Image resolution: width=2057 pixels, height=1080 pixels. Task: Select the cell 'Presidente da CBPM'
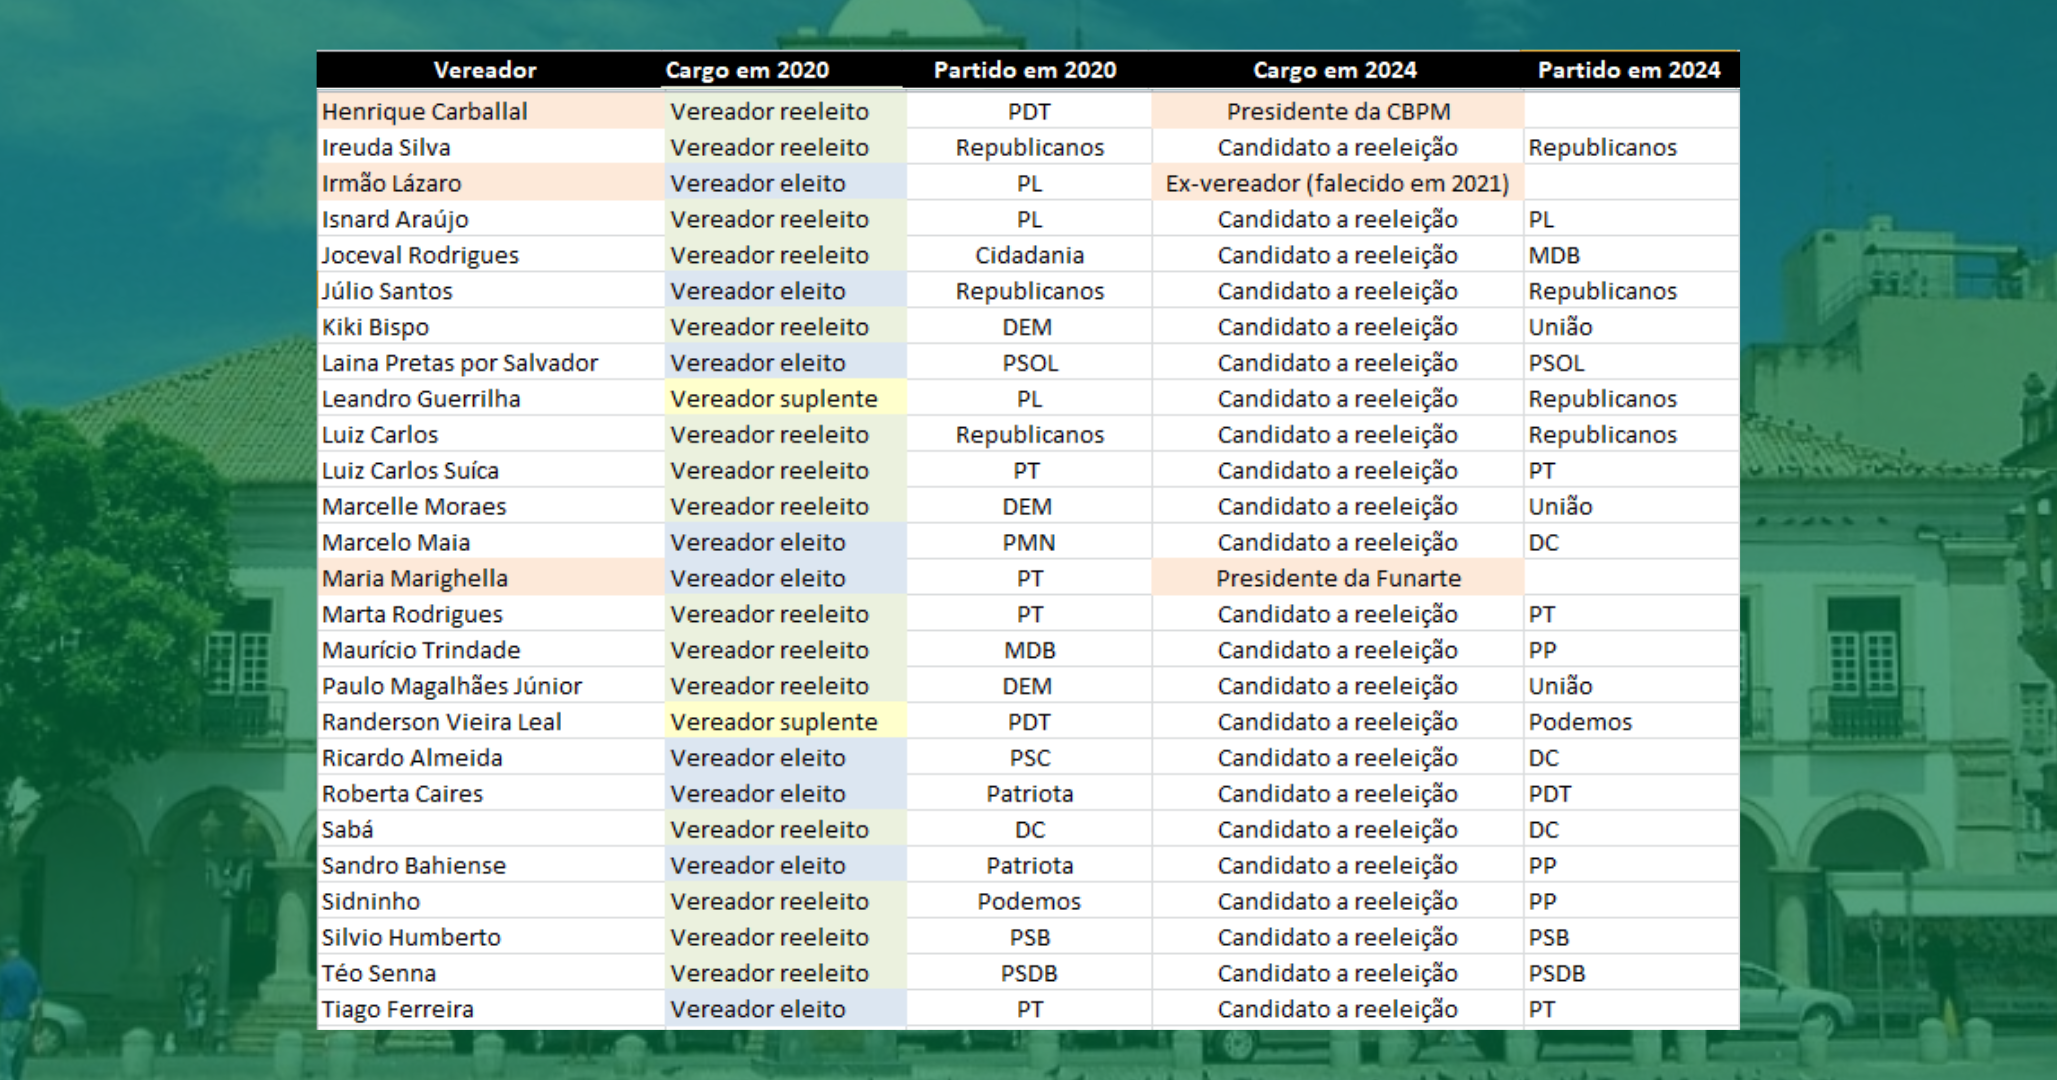click(1338, 111)
